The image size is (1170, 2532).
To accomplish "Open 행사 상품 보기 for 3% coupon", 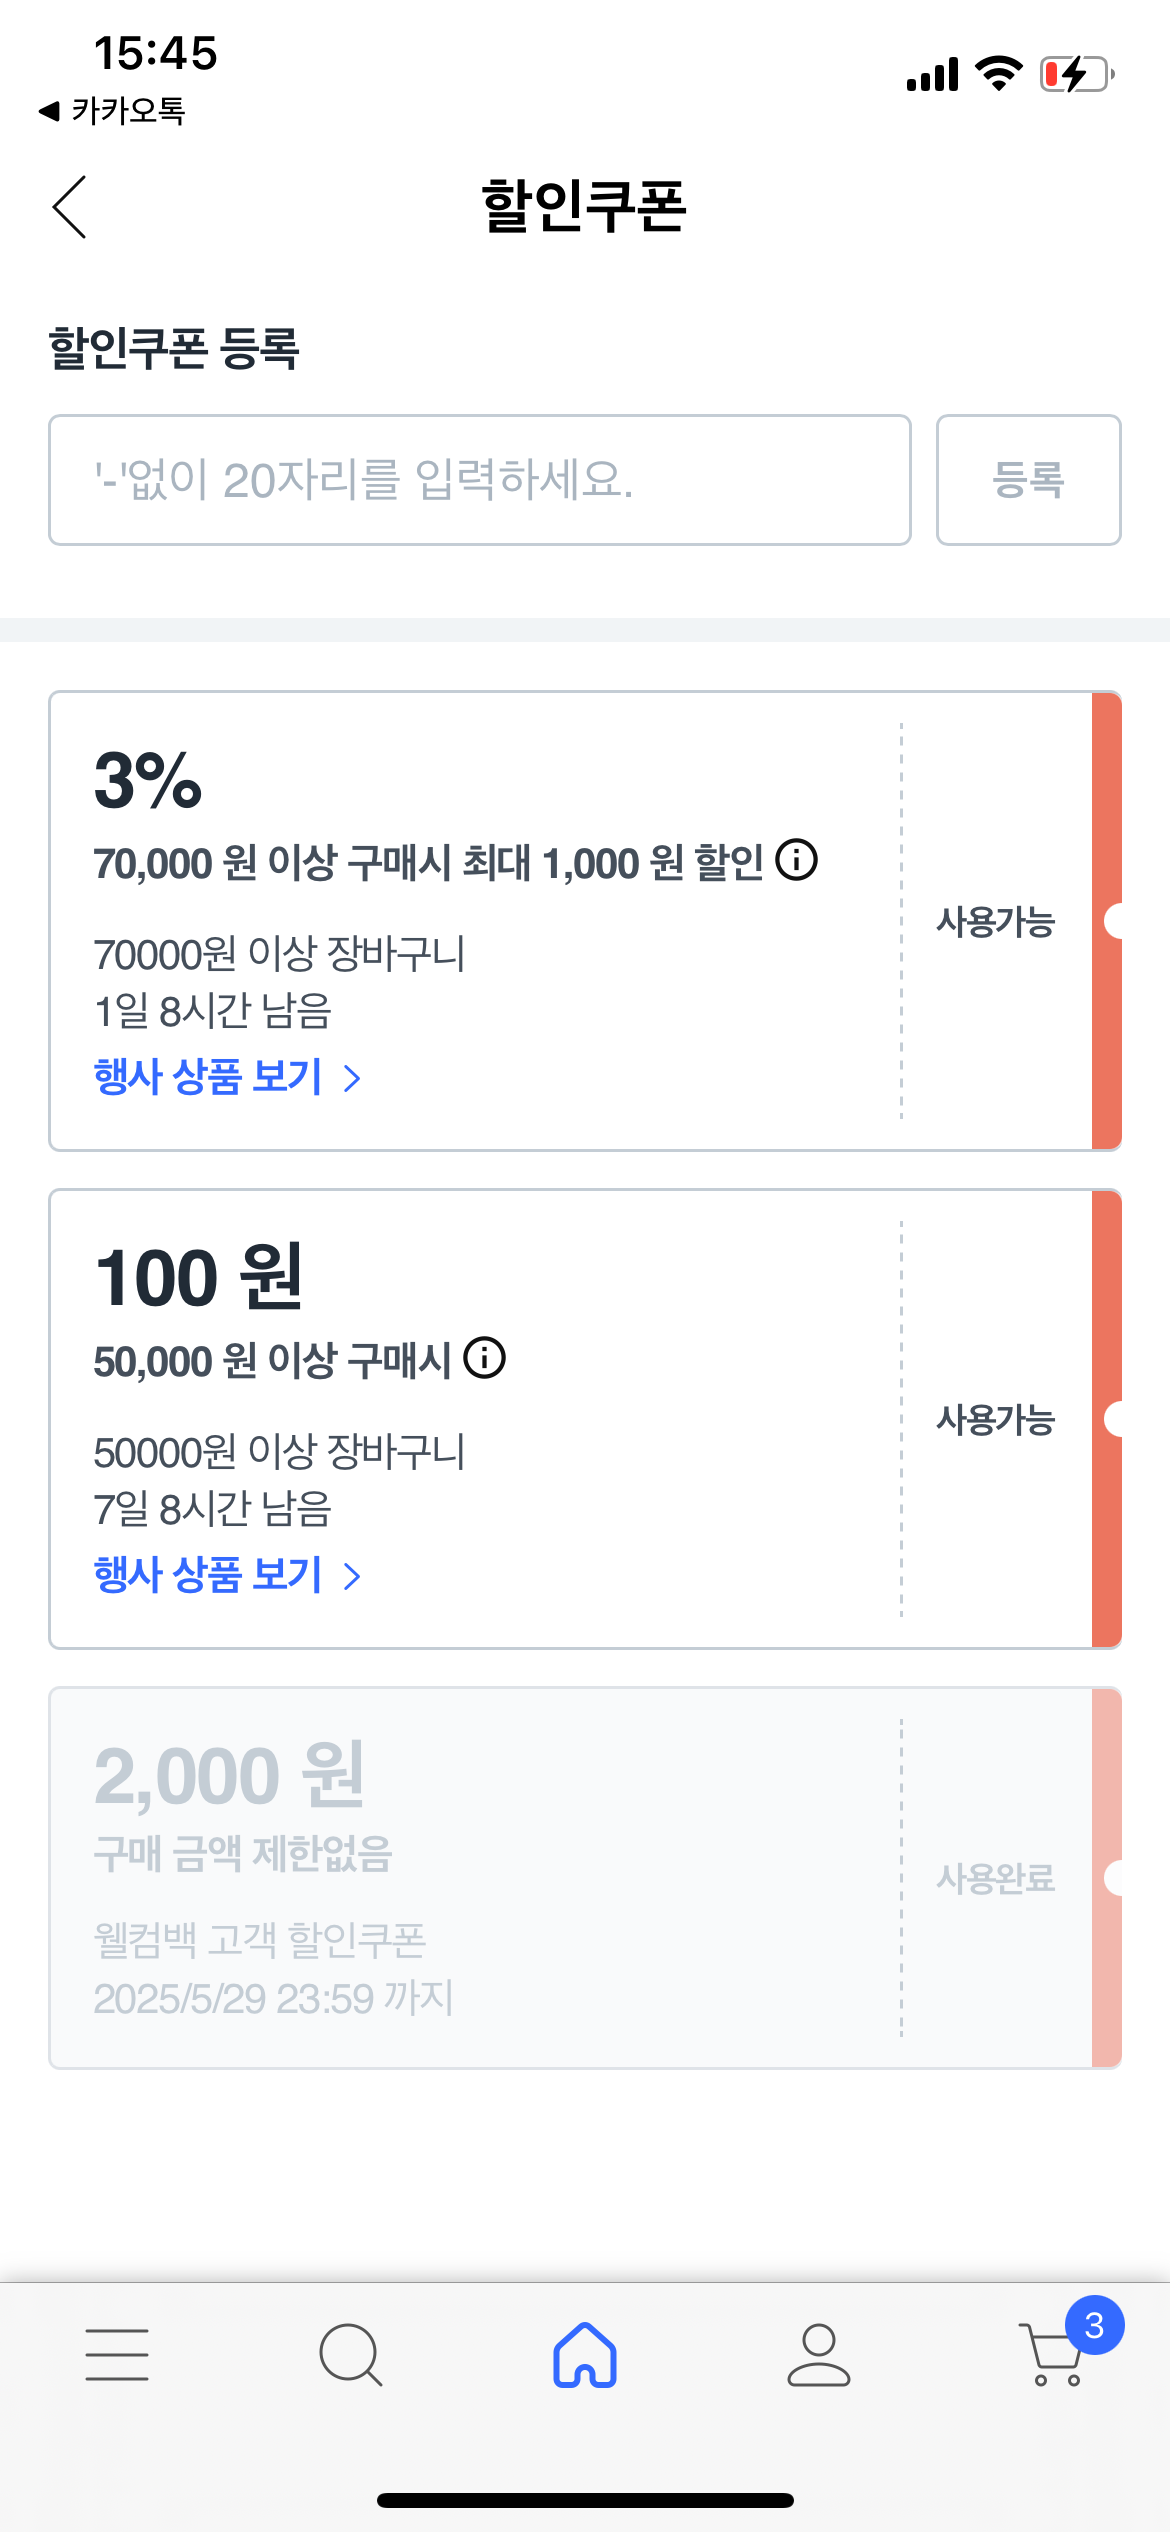I will 208,1077.
